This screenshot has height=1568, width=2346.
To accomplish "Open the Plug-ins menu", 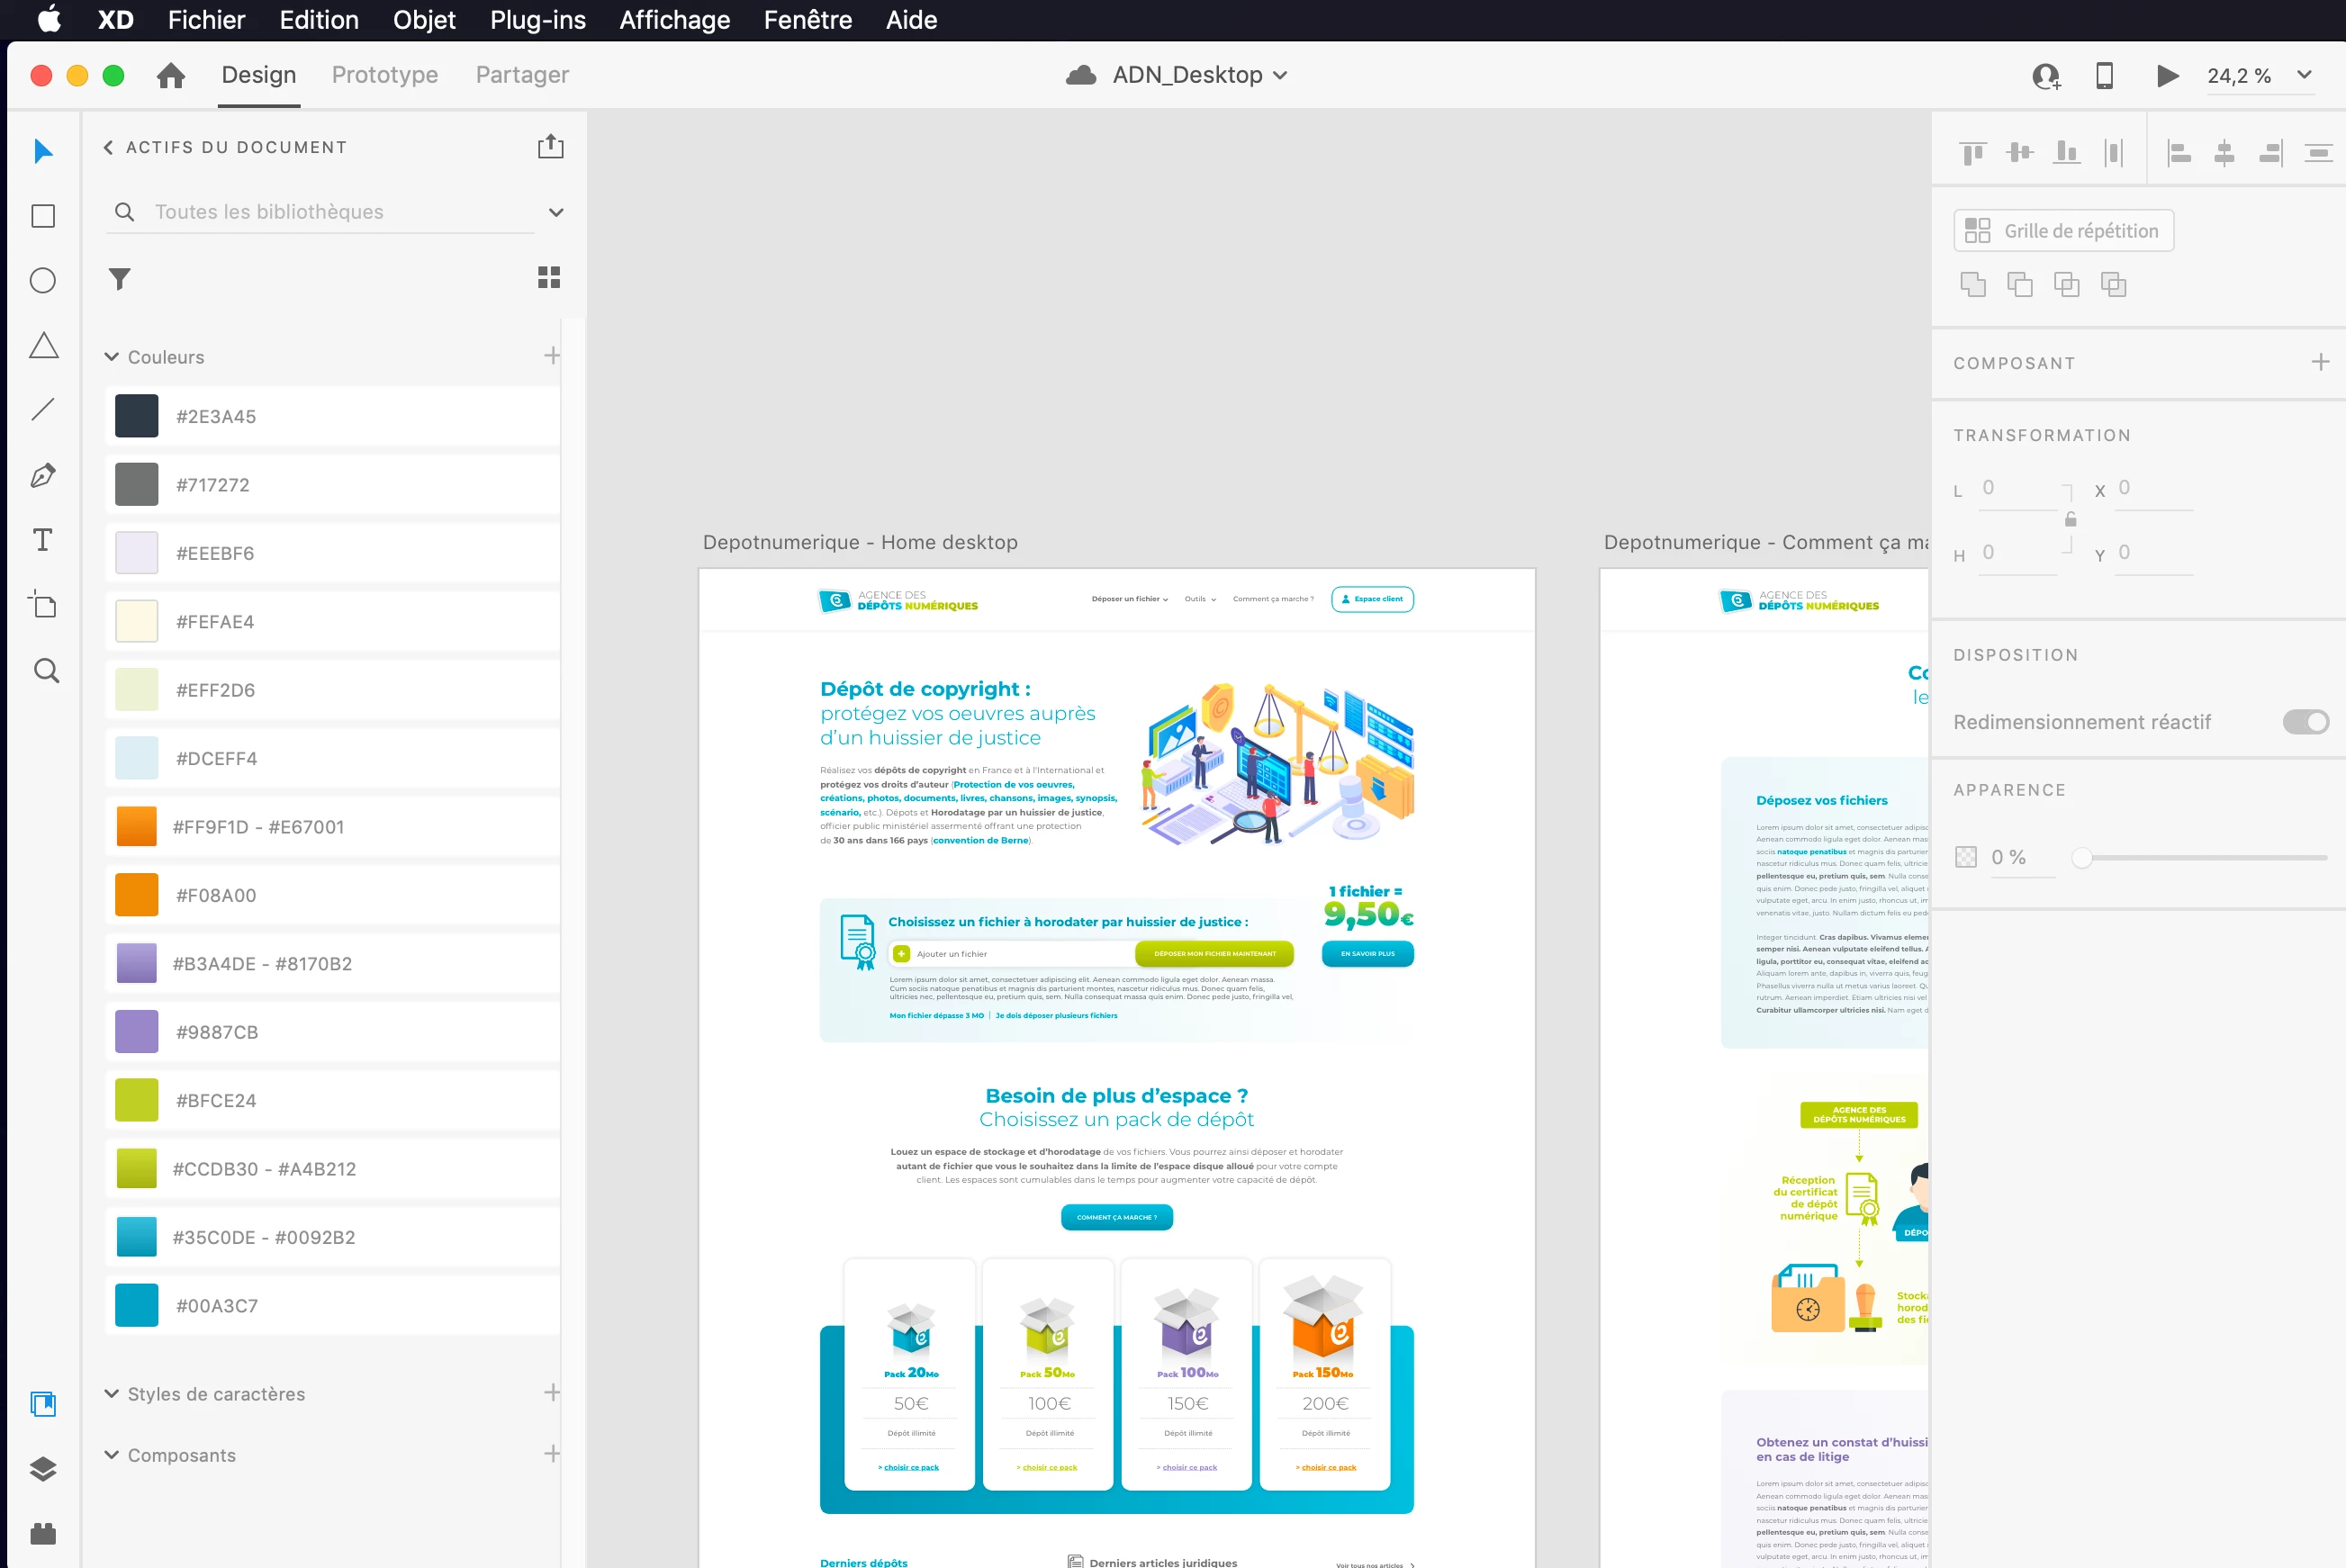I will (537, 20).
